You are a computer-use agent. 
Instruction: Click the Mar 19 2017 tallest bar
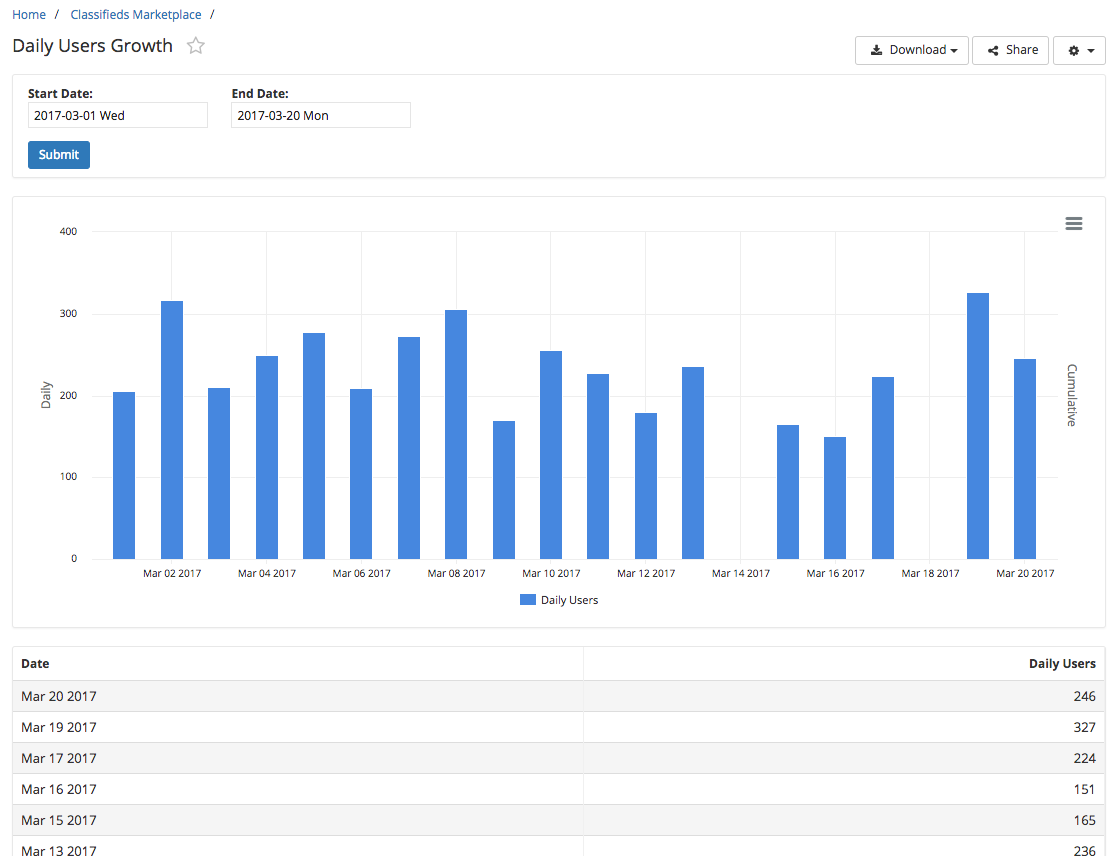tap(977, 426)
